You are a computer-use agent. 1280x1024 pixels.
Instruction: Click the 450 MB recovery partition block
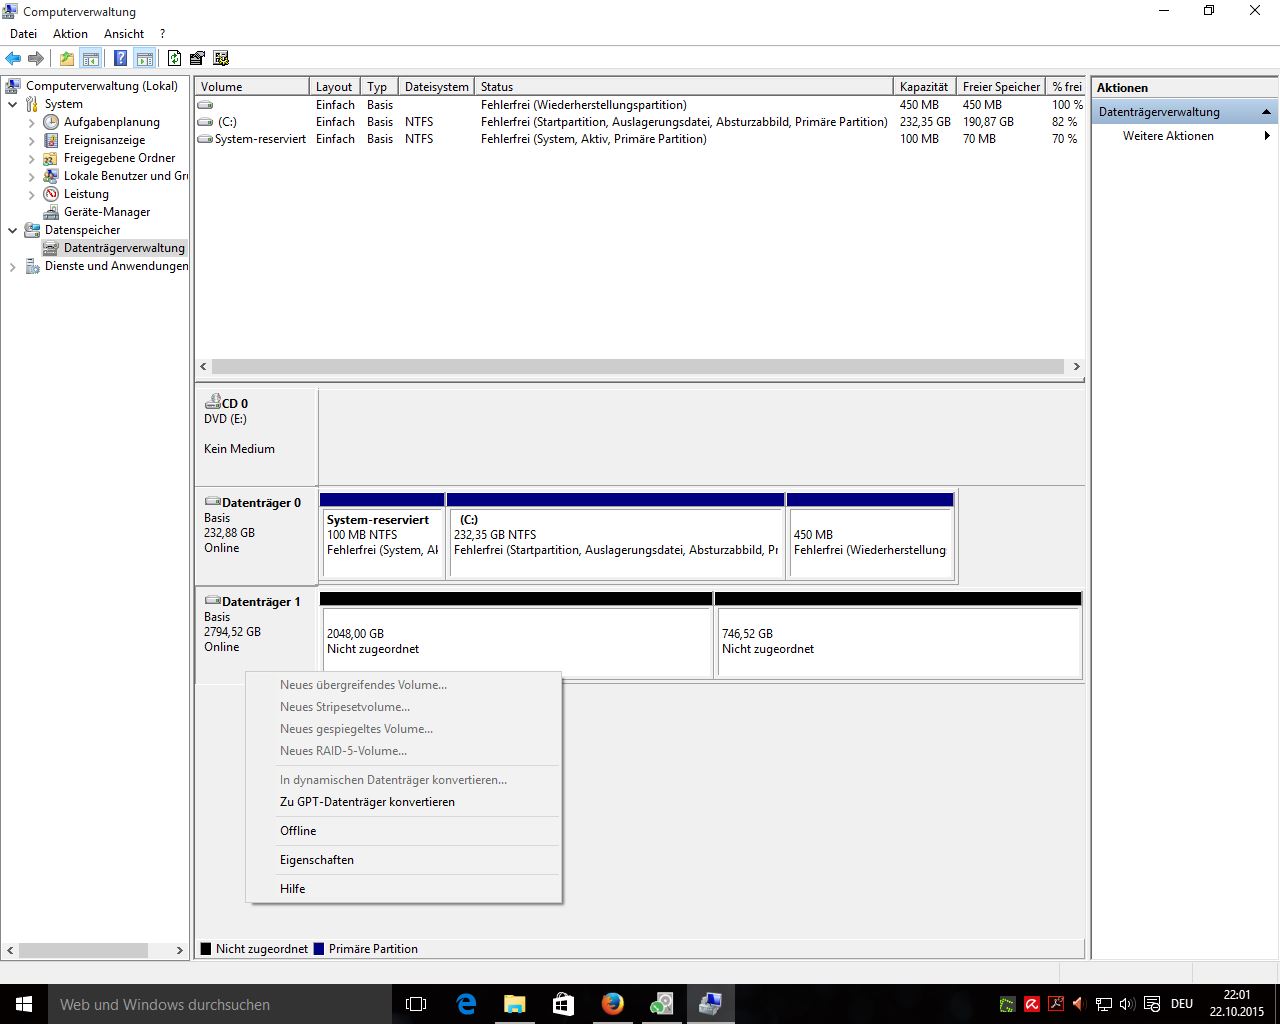tap(870, 535)
